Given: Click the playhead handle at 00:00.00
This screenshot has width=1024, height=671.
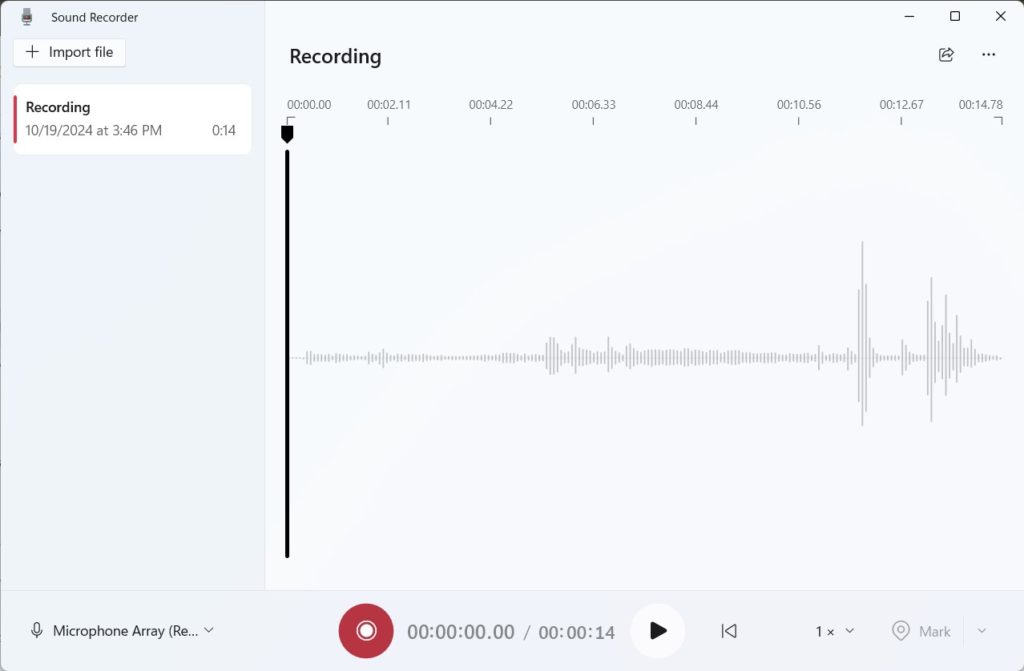Looking at the screenshot, I should (287, 133).
